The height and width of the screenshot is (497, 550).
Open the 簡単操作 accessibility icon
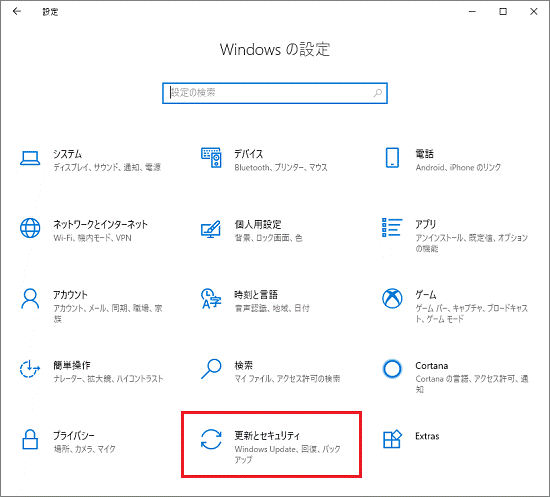click(29, 369)
